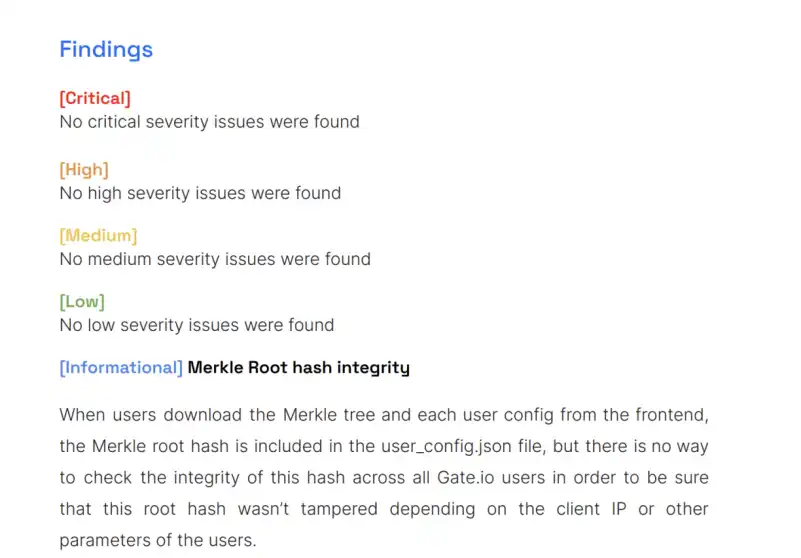Select the orange [High] severity label
Image resolution: width=801 pixels, height=558 pixels.
pyautogui.click(x=84, y=169)
